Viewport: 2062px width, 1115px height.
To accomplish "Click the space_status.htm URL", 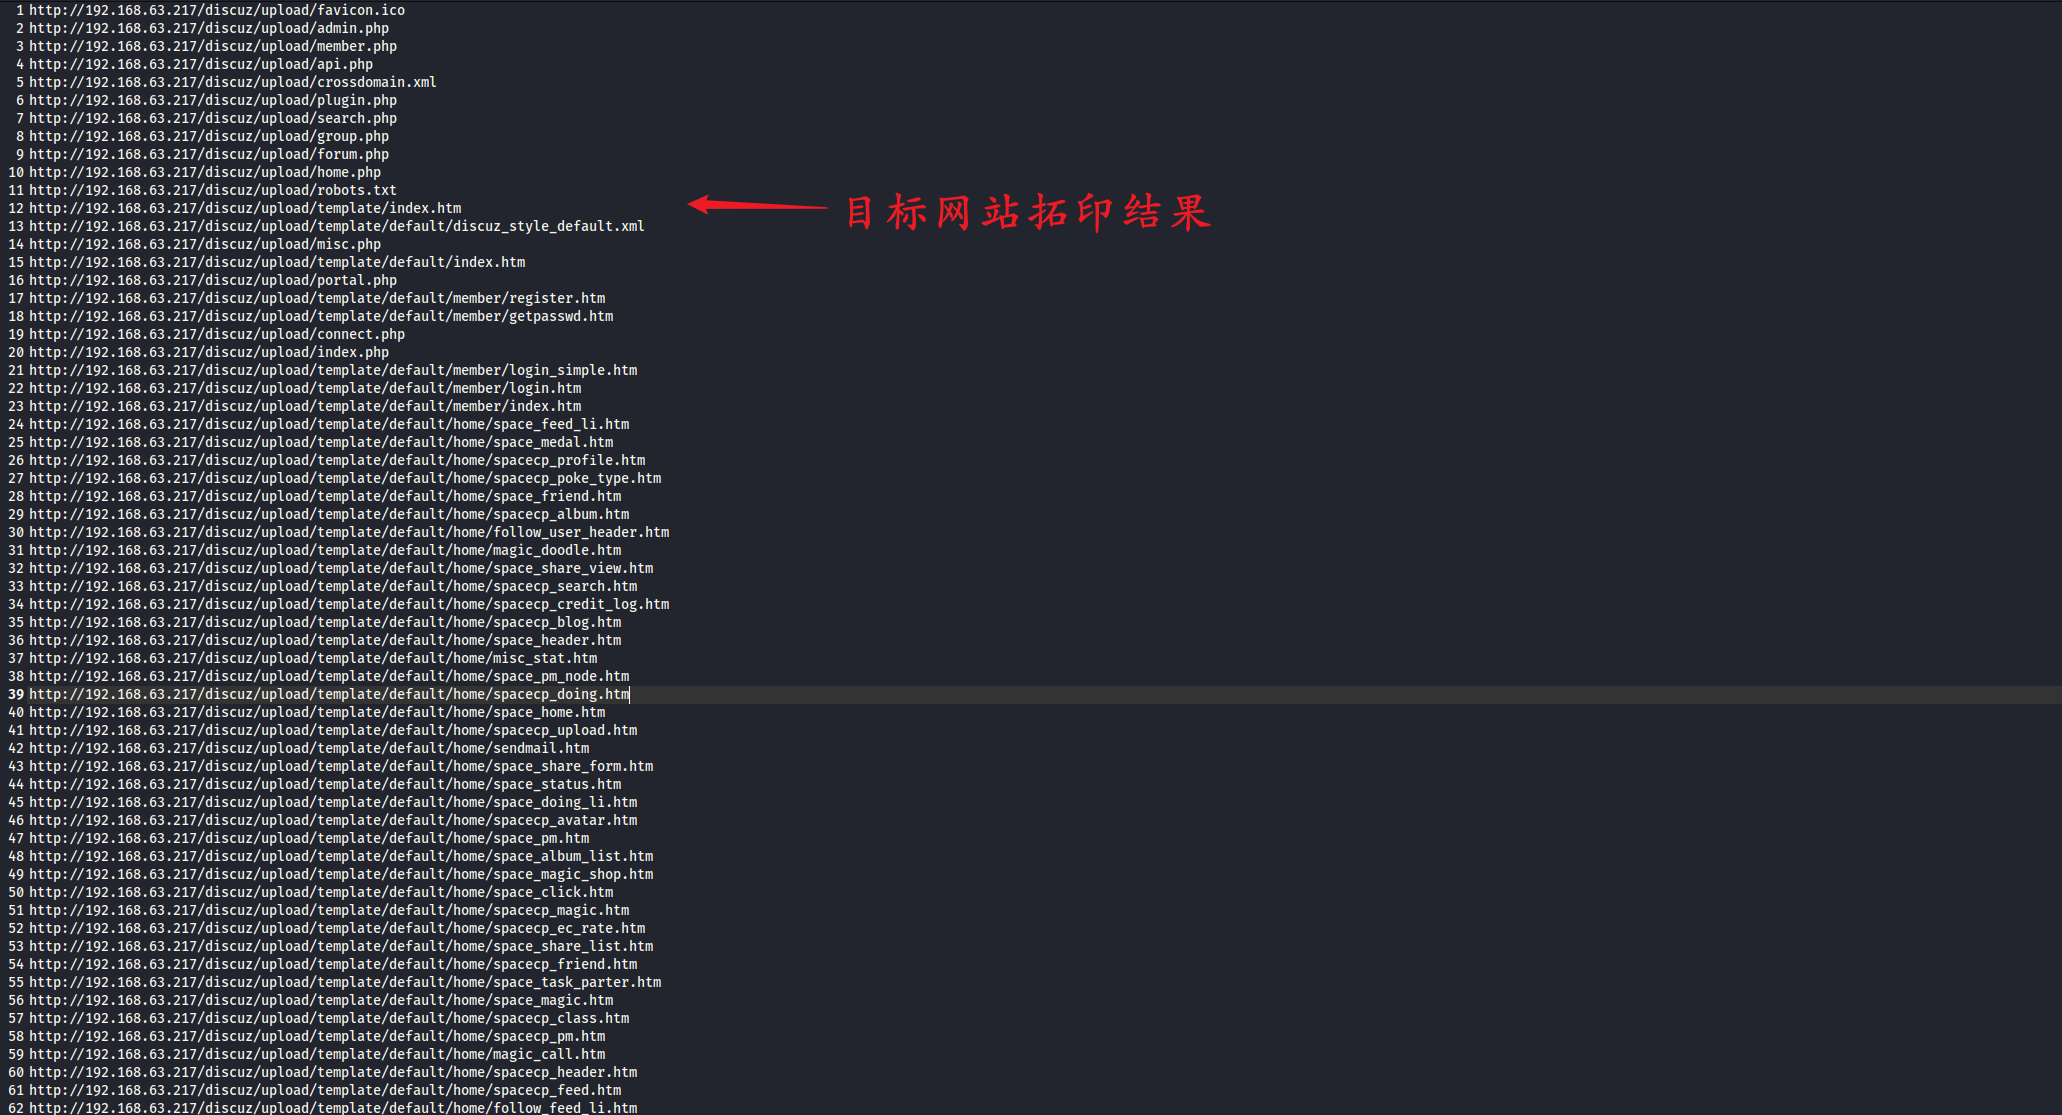I will click(325, 784).
